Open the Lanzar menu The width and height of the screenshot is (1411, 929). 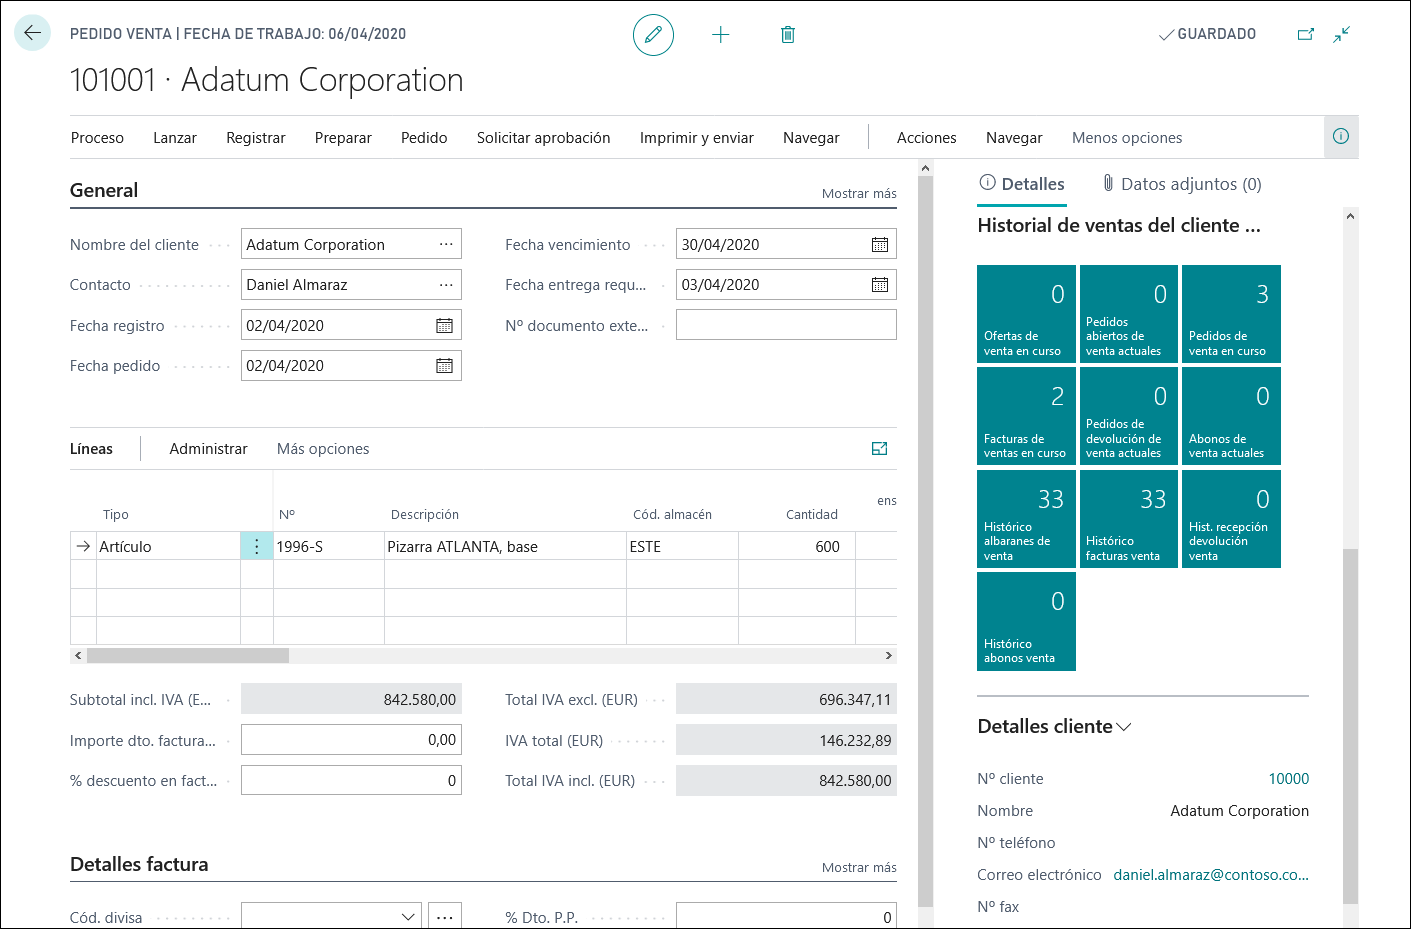[x=175, y=138]
